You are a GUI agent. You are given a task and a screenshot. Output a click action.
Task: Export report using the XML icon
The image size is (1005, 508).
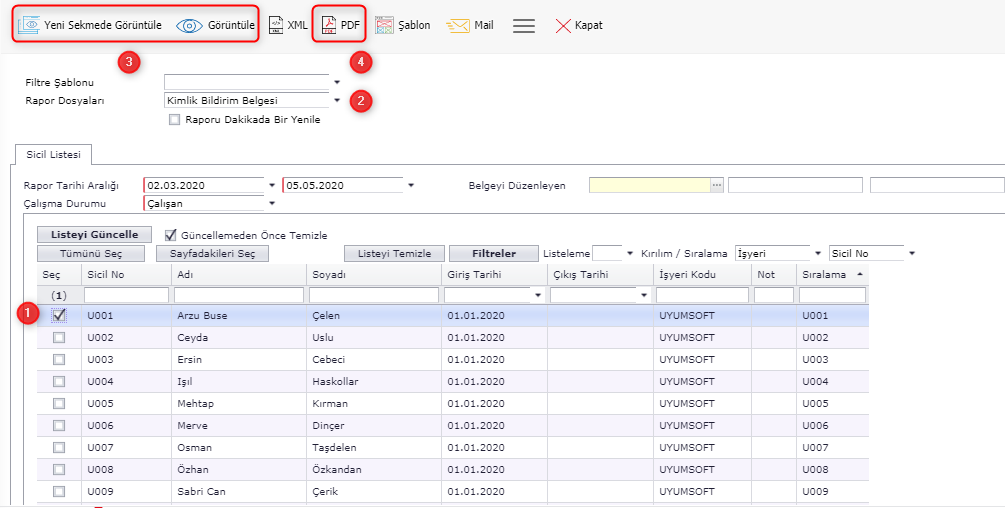pos(277,25)
